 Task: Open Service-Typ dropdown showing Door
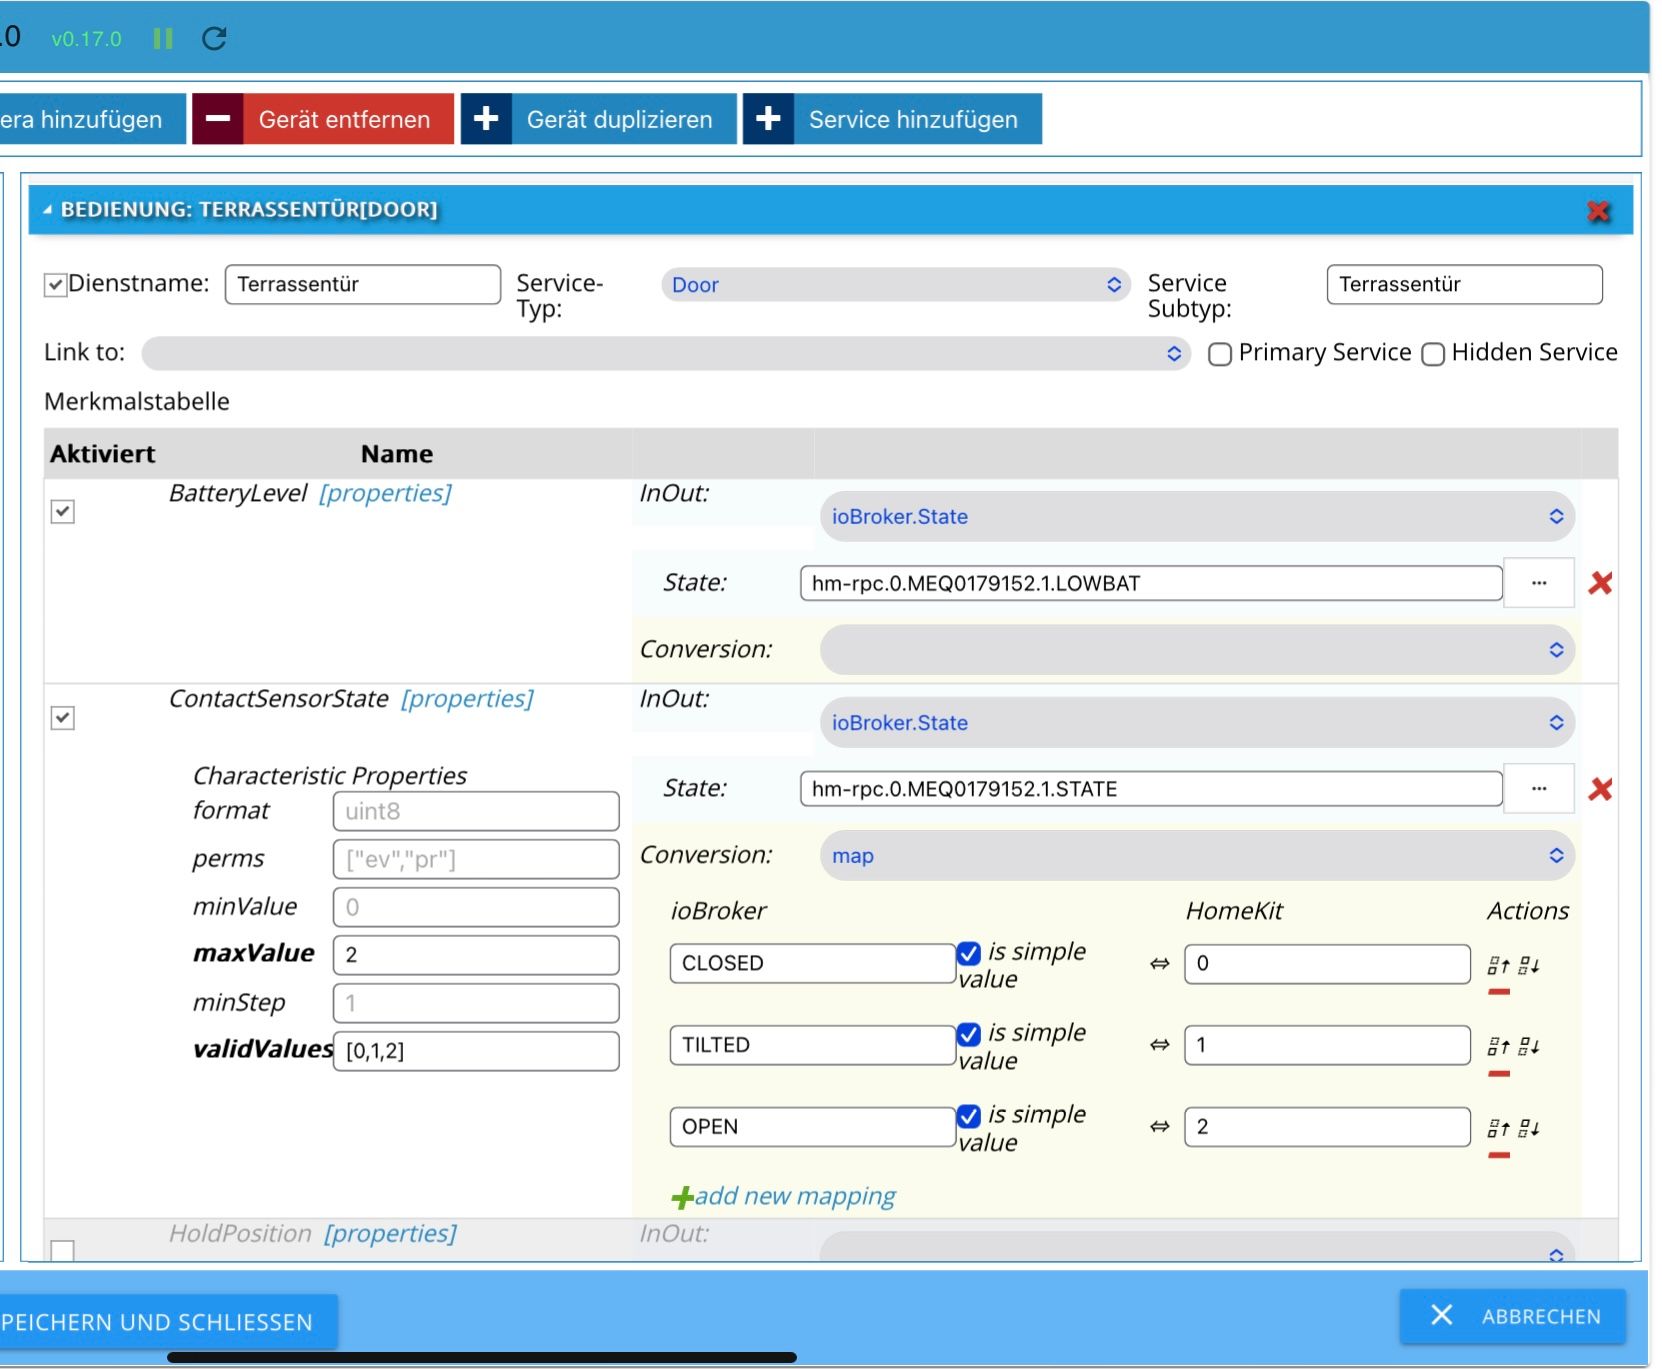(895, 285)
